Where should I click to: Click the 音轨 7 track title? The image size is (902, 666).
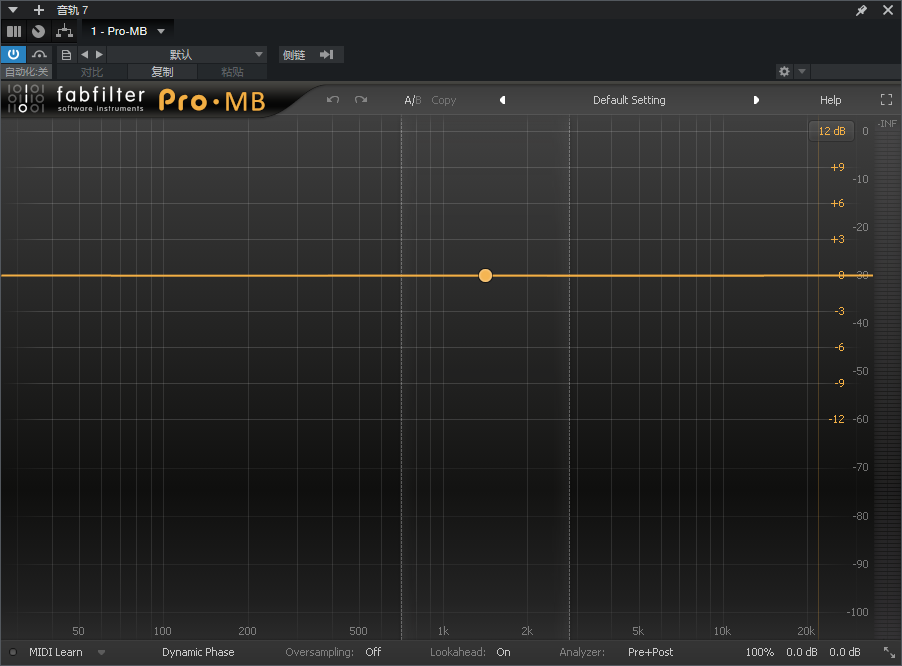(x=72, y=10)
